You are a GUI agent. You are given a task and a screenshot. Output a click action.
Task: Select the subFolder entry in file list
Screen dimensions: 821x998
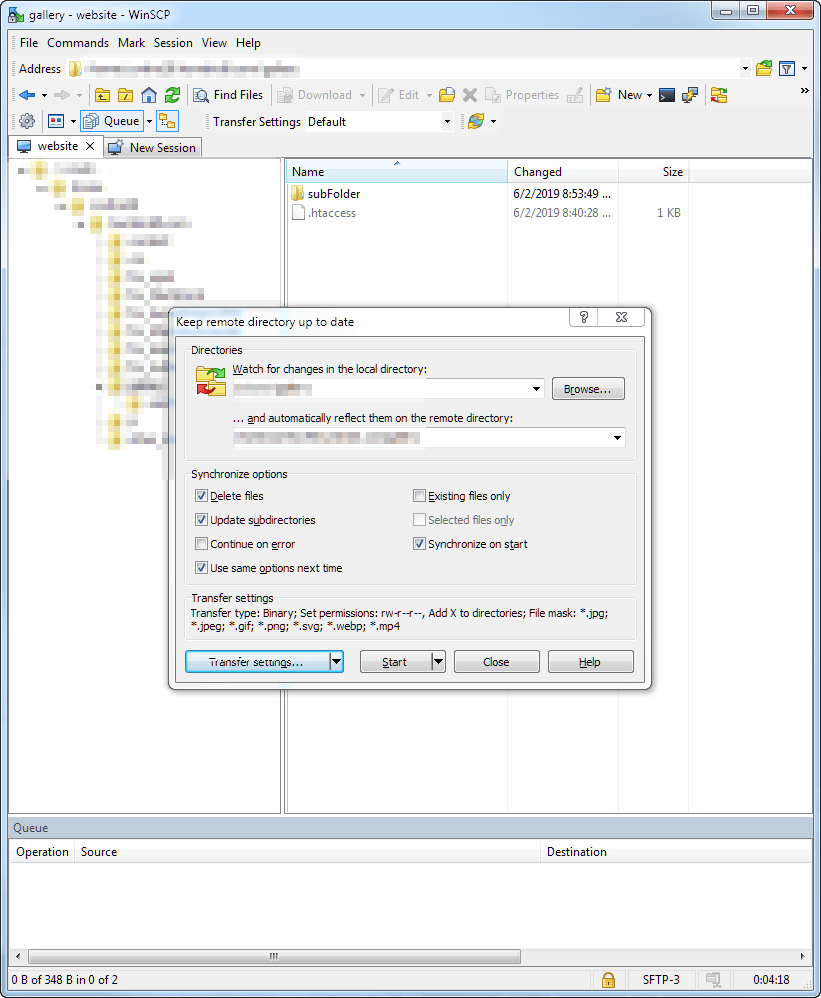pos(334,194)
